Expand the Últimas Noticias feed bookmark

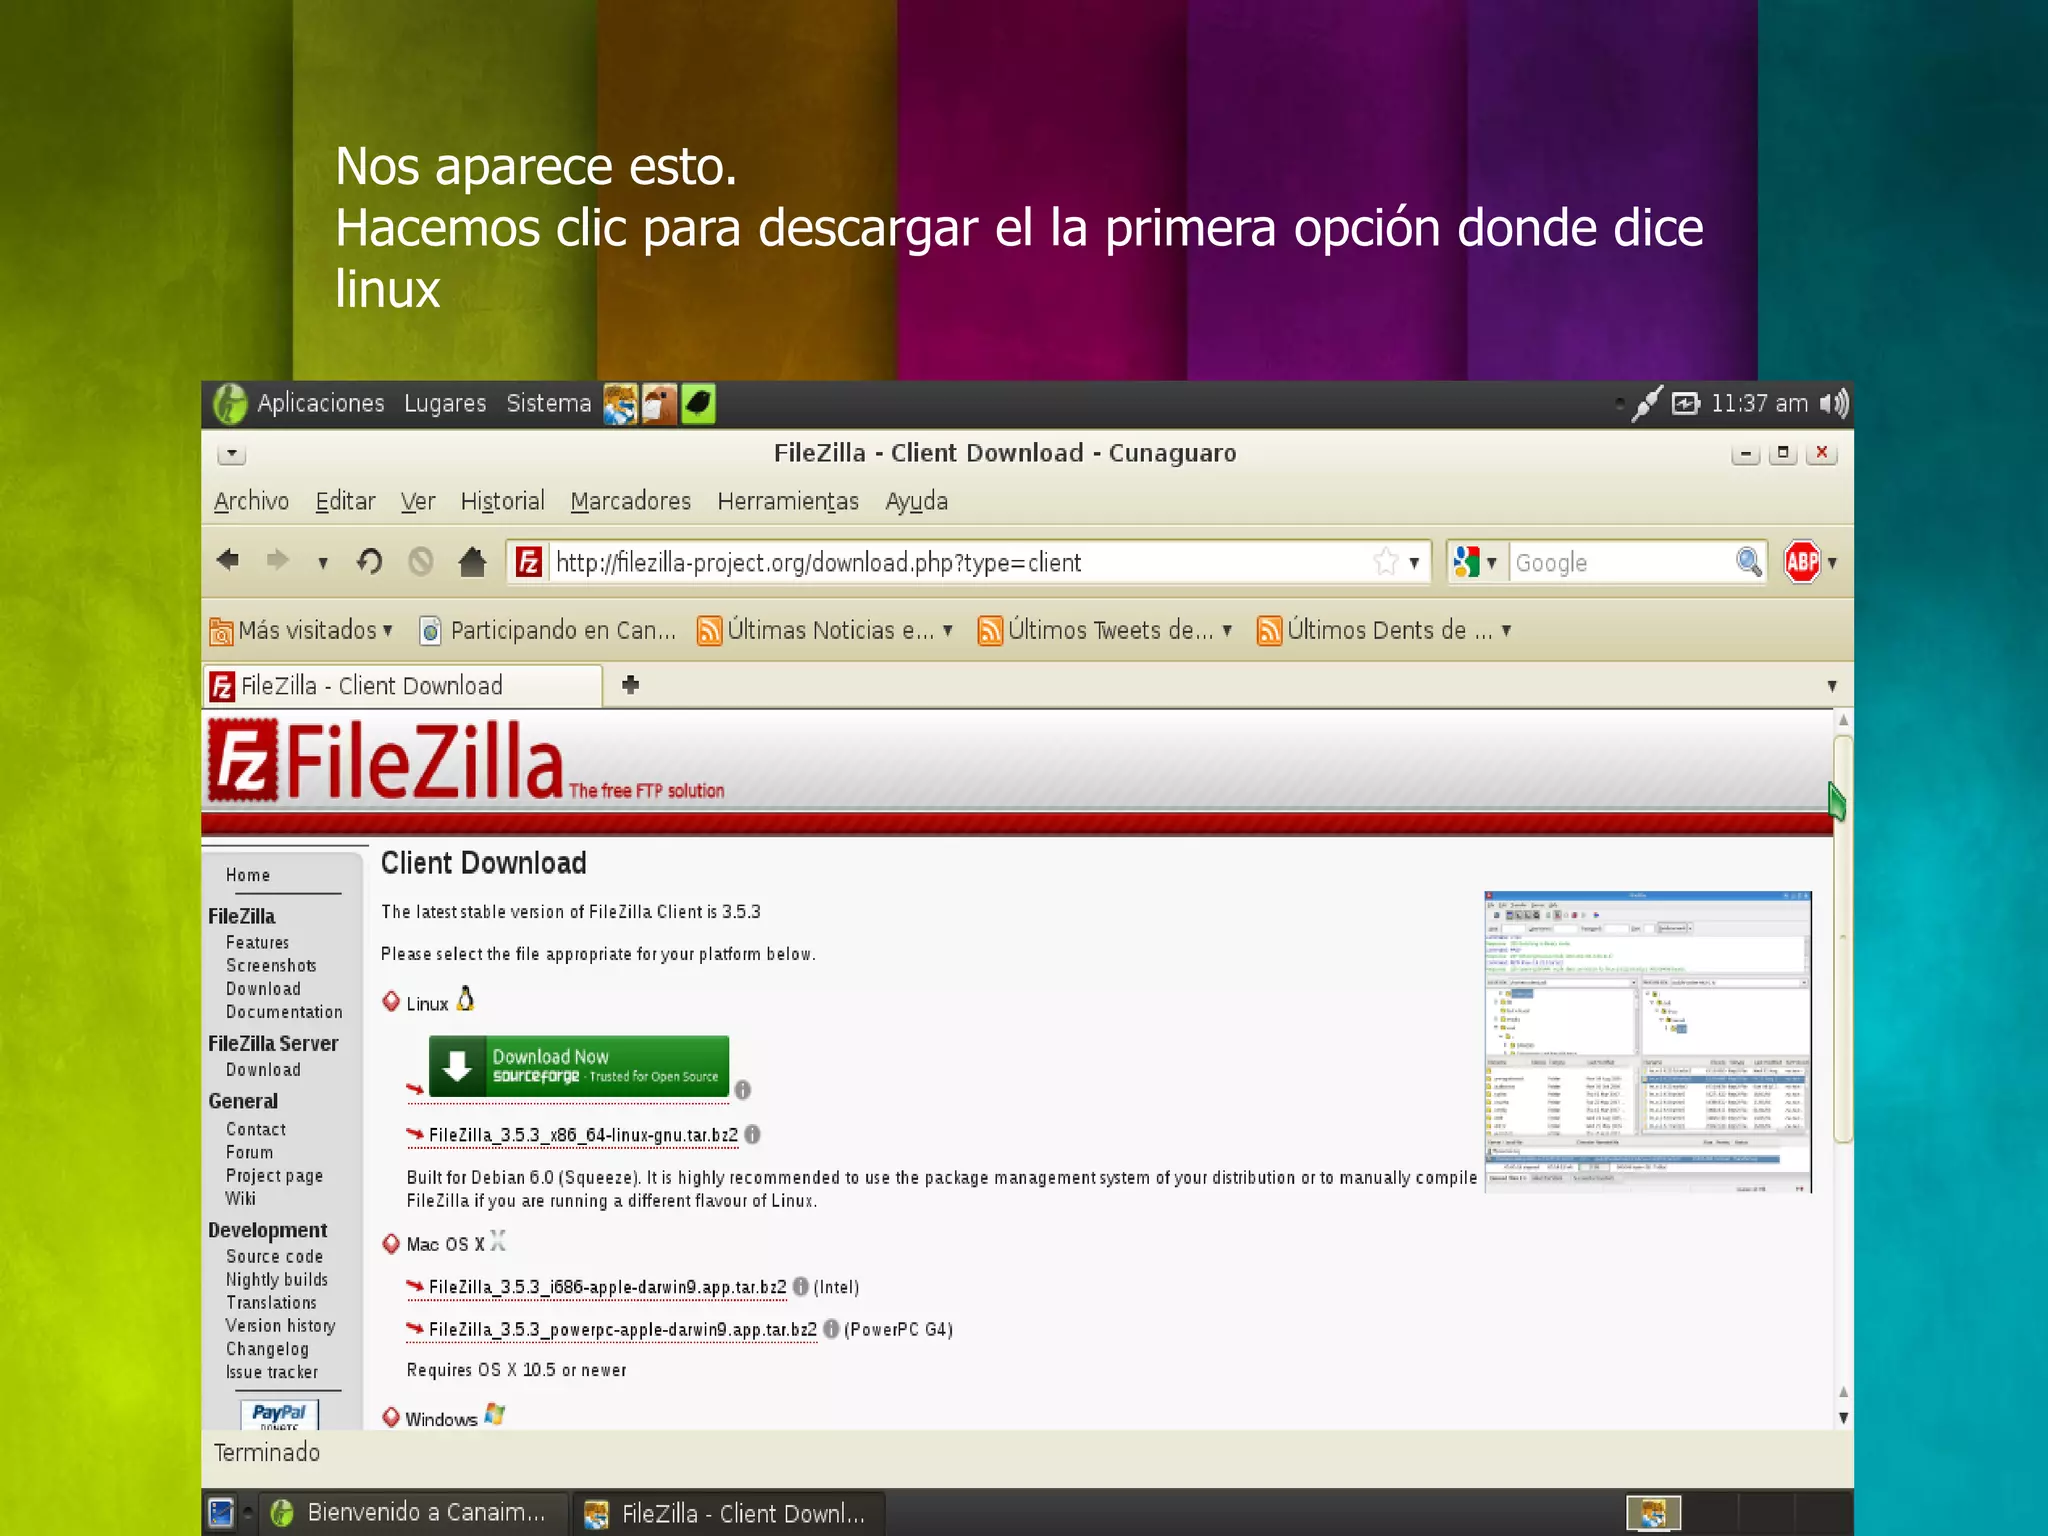pos(825,630)
